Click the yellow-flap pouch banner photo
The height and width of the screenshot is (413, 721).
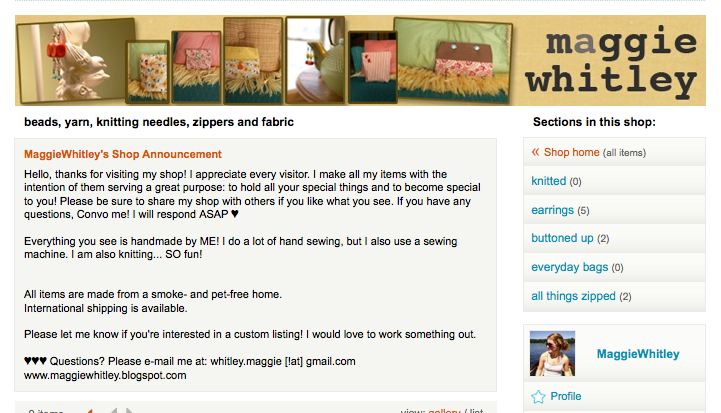pos(253,60)
